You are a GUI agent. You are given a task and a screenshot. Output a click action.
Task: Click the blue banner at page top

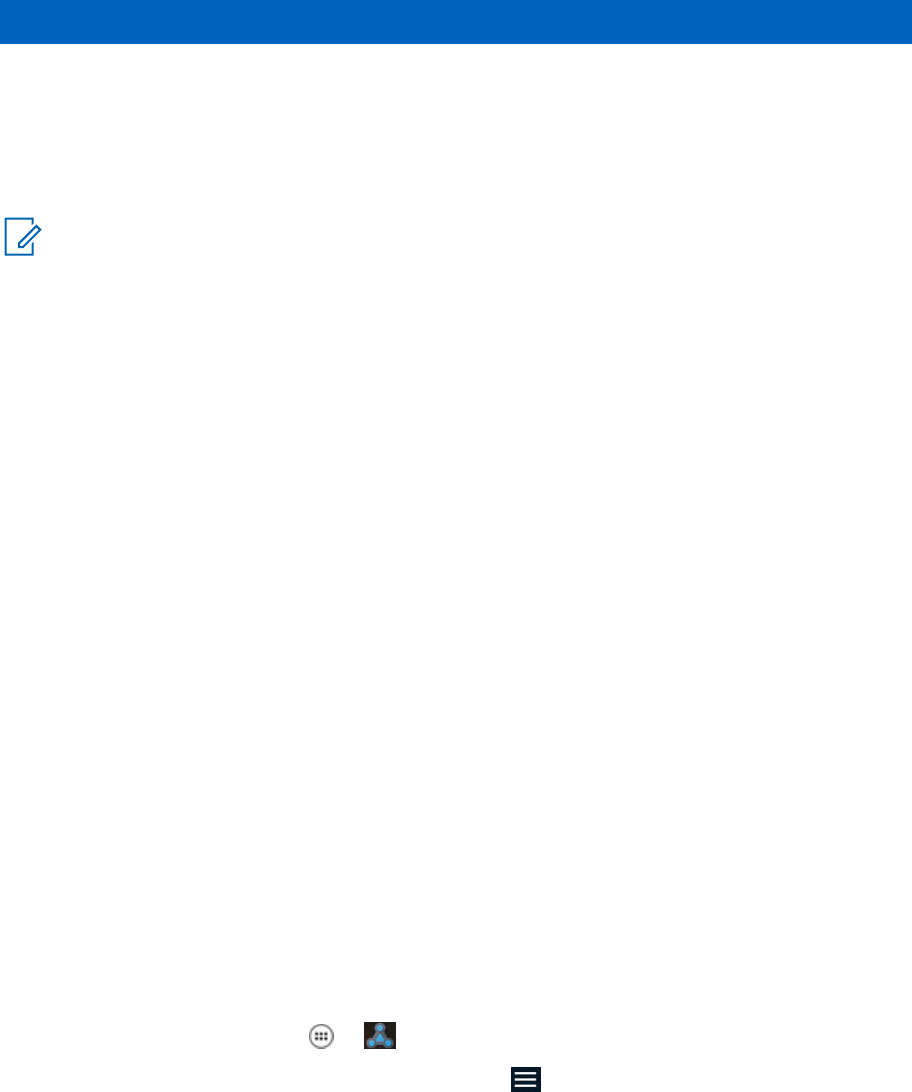tap(456, 22)
